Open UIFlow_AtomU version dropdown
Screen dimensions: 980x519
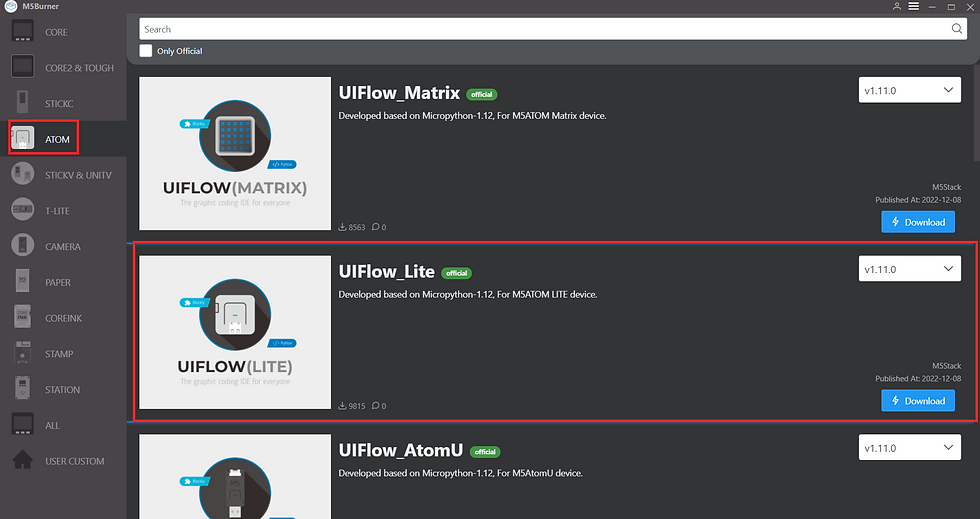tap(909, 448)
